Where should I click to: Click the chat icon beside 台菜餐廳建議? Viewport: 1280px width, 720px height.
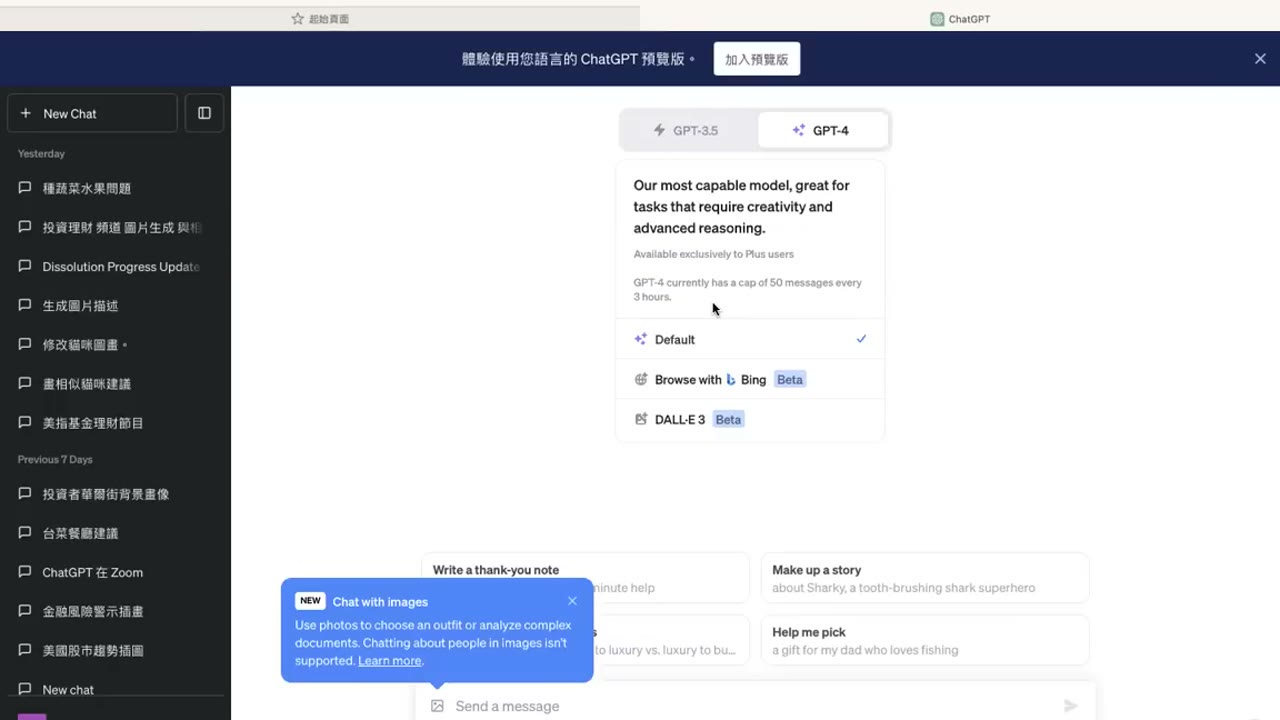coord(25,533)
